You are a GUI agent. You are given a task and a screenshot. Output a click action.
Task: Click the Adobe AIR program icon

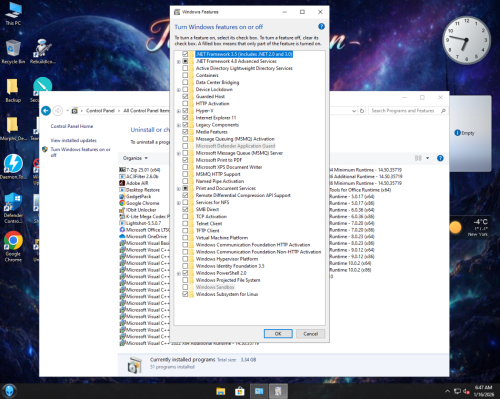122,183
